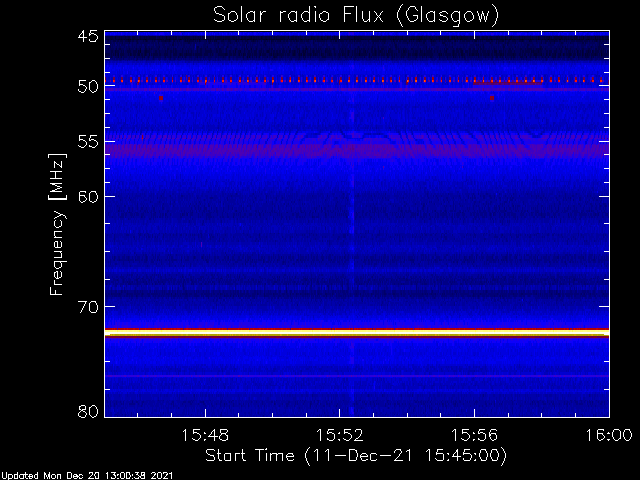Click the 'Updated Mon Dec 20 13:00:38 2021' text

coord(87,476)
